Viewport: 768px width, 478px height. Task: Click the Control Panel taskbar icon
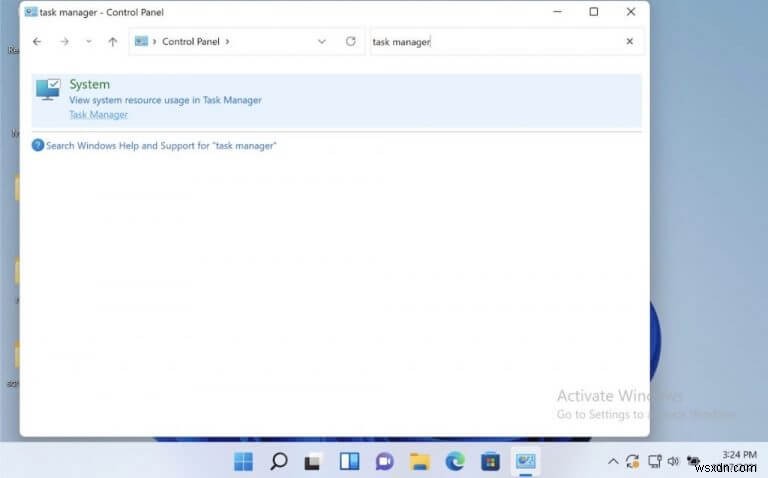[526, 461]
